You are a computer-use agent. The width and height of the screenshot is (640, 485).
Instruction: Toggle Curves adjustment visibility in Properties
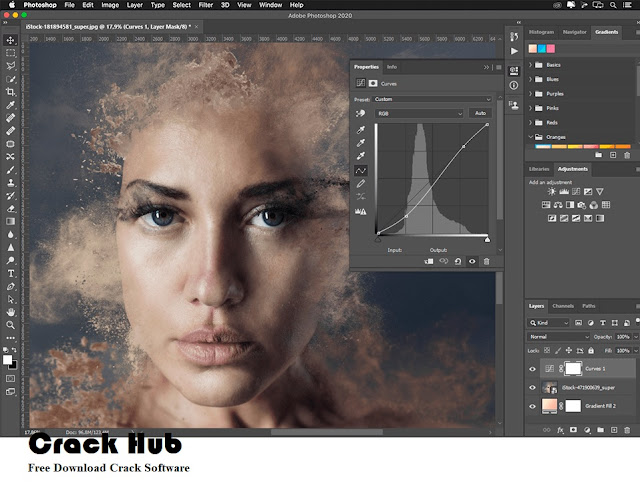[x=472, y=261]
